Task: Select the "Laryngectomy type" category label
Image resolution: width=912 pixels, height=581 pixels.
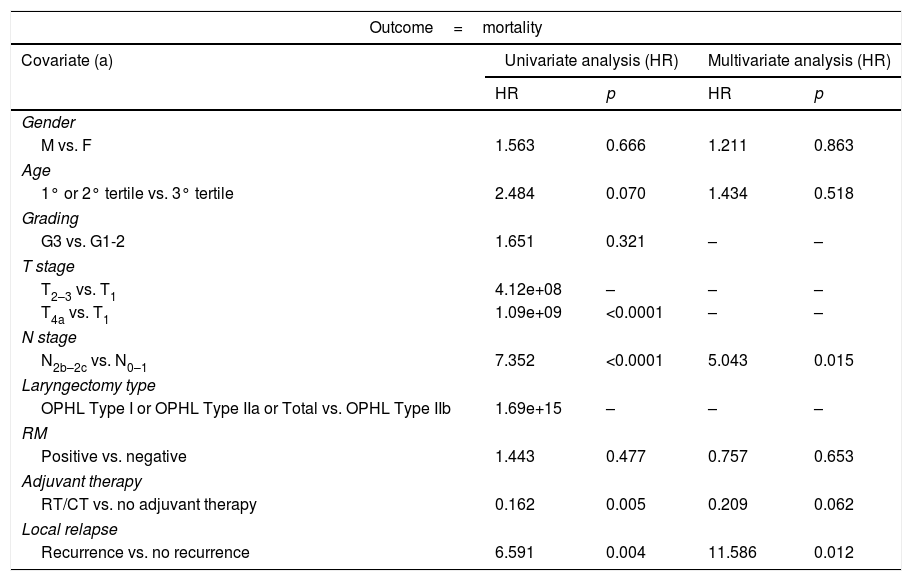Action: click(88, 384)
